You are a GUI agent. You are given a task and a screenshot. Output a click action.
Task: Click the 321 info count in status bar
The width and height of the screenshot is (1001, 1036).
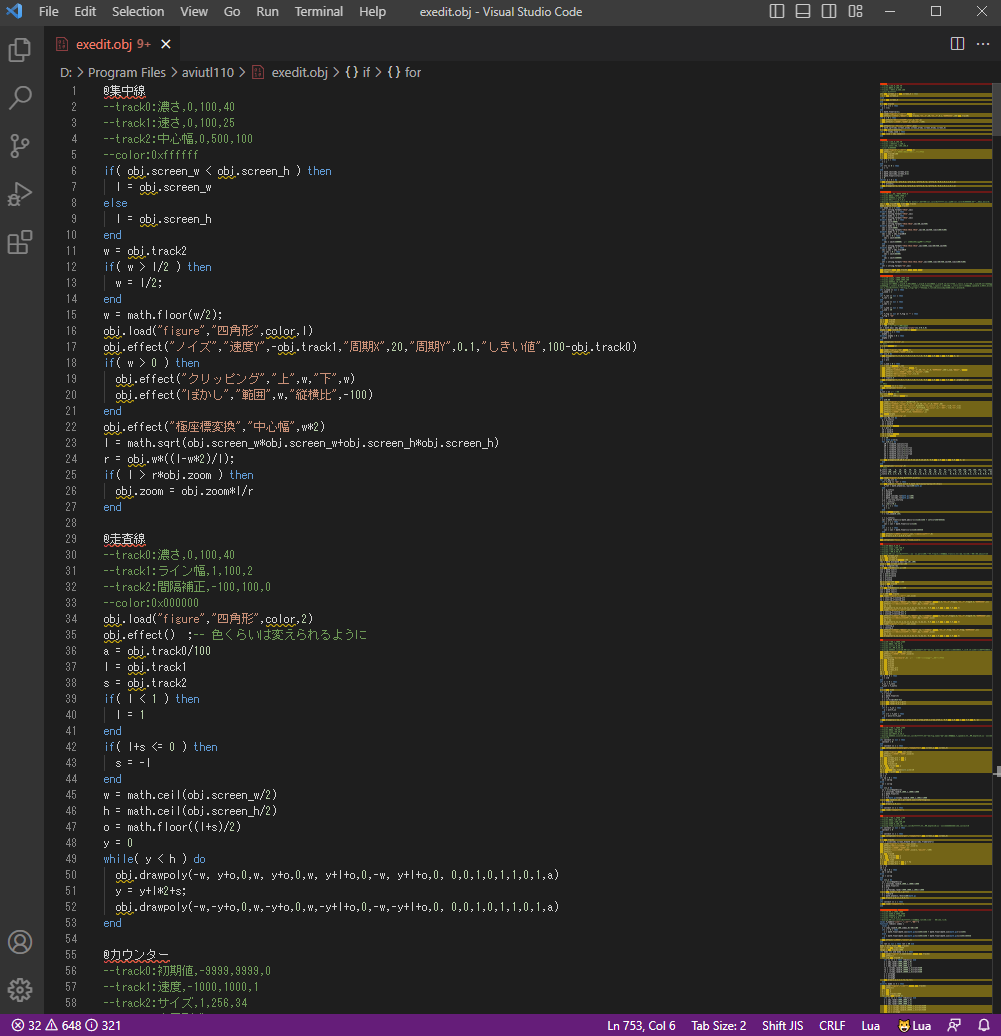click(104, 1025)
